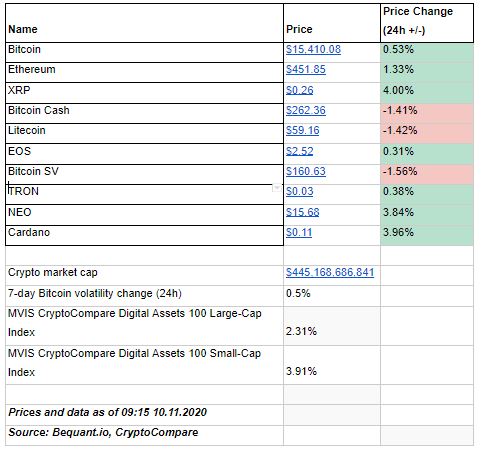The image size is (486, 463).
Task: Open the Cardano price link $0.11
Action: pos(299,232)
